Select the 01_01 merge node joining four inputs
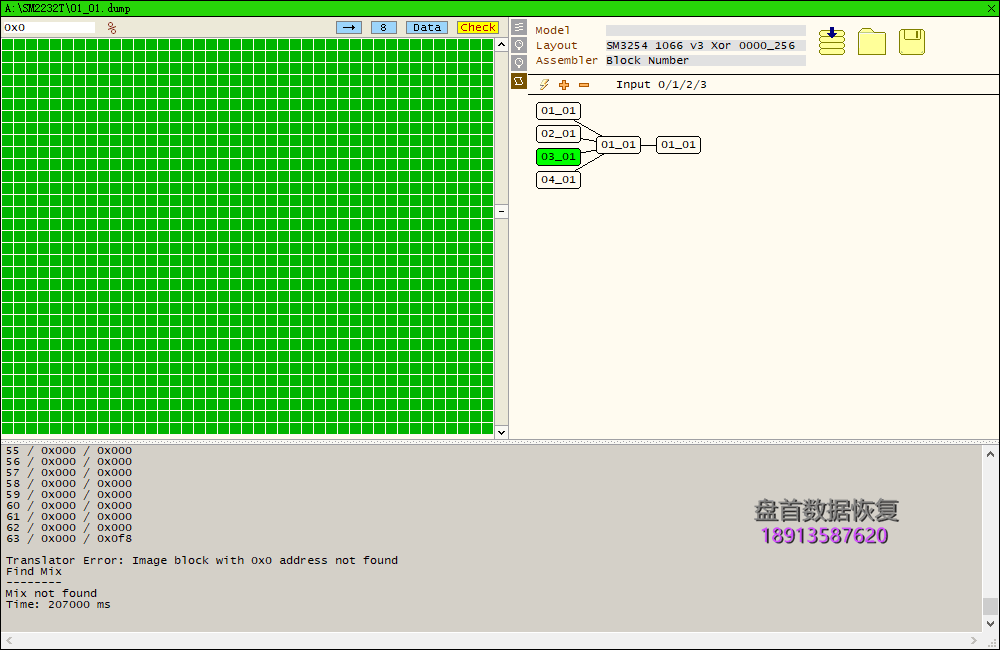 pyautogui.click(x=618, y=145)
